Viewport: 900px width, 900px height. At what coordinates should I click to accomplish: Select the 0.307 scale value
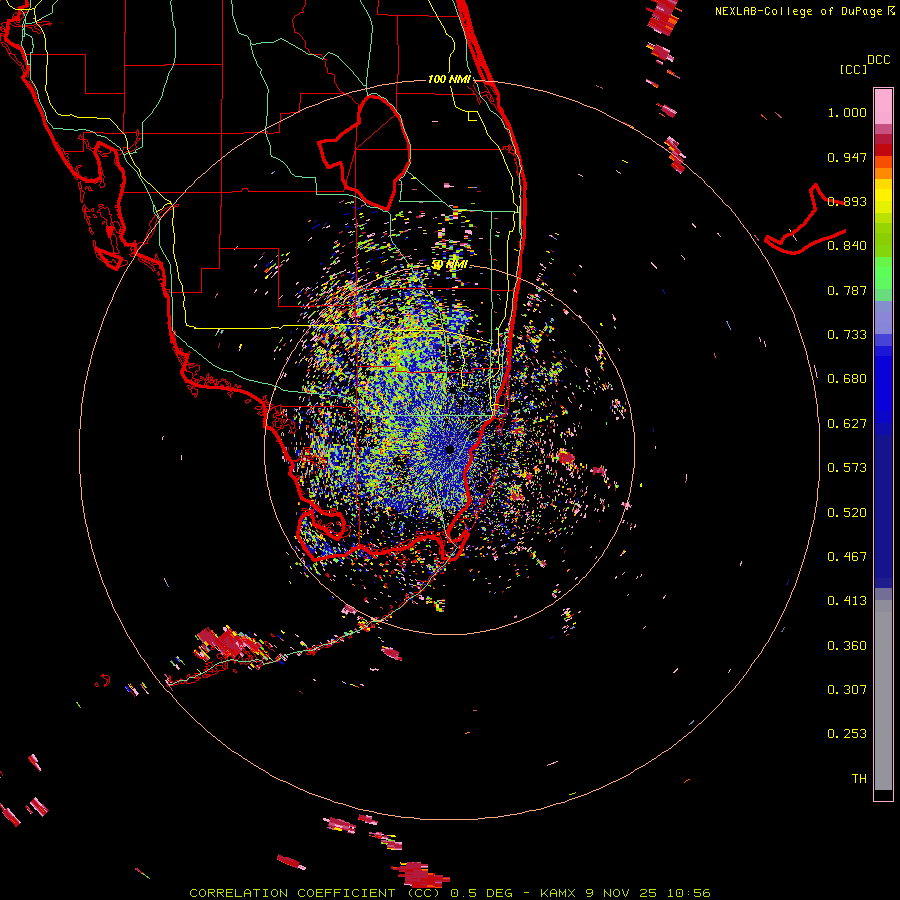point(847,690)
